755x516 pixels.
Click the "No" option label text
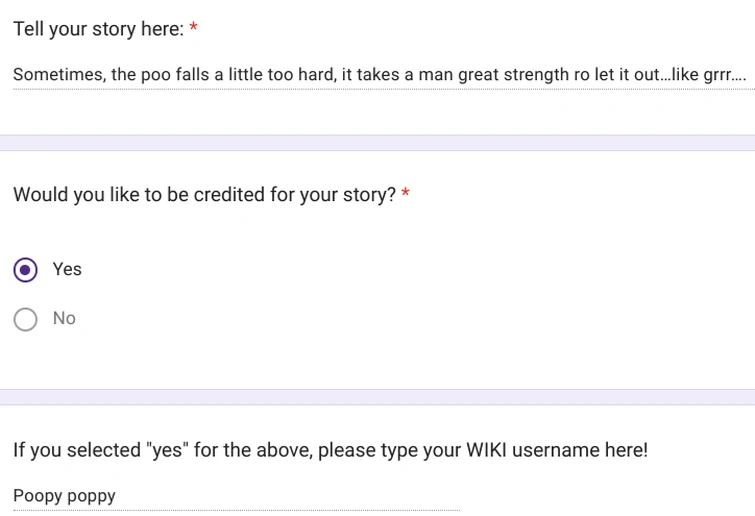[x=64, y=319]
